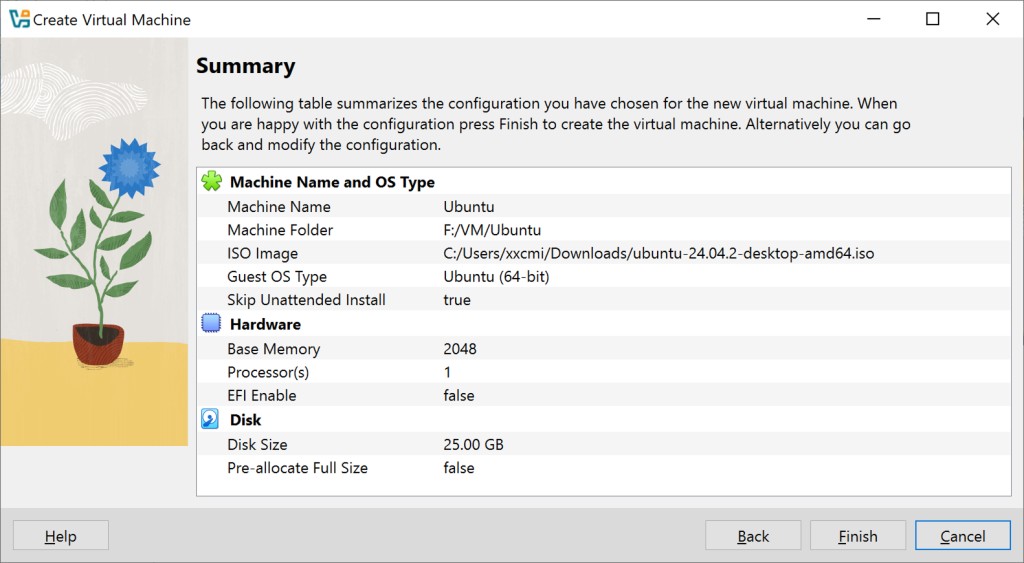Click the ubuntu-24.04.2-desktop-amd64.iso path
The image size is (1024, 563).
click(x=659, y=253)
